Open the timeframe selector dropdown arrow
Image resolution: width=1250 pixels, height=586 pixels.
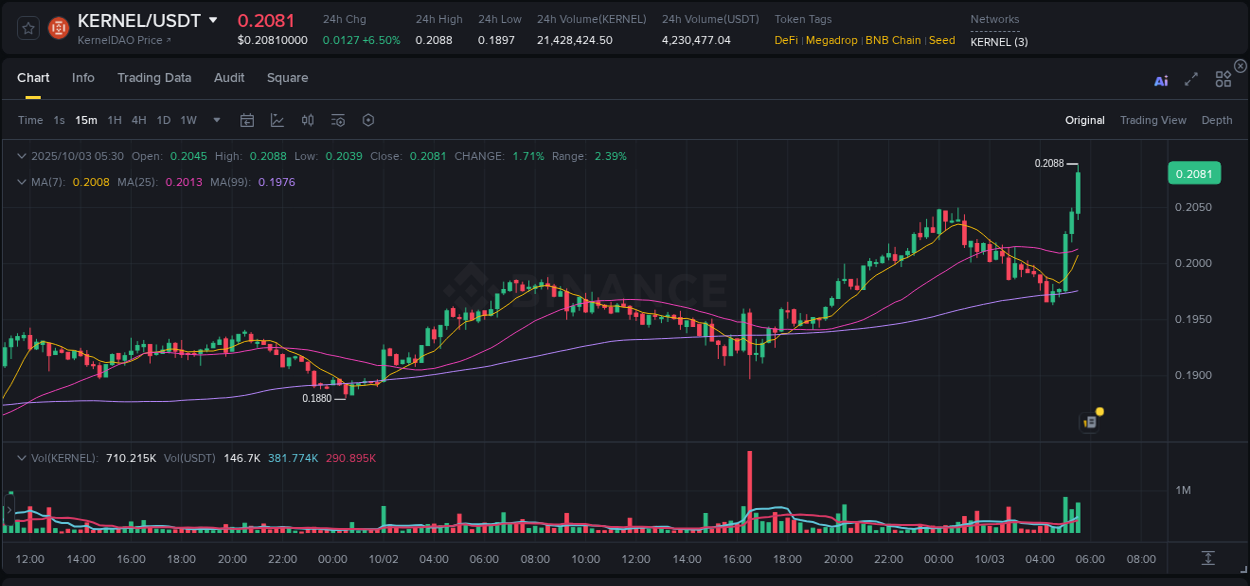point(215,120)
